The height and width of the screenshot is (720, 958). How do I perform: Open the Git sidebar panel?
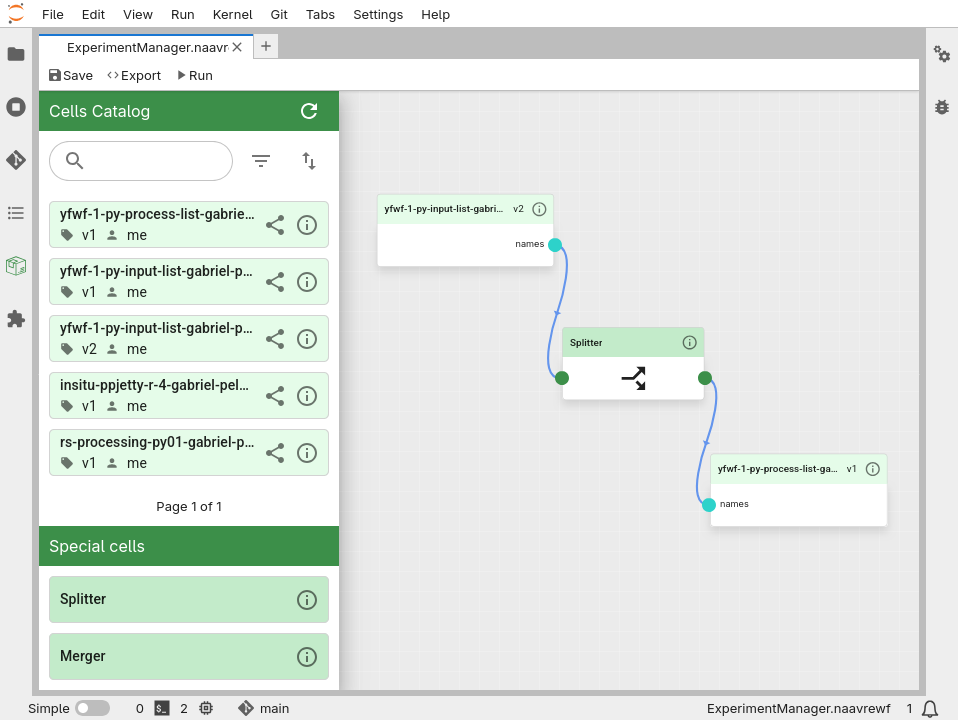[x=16, y=159]
